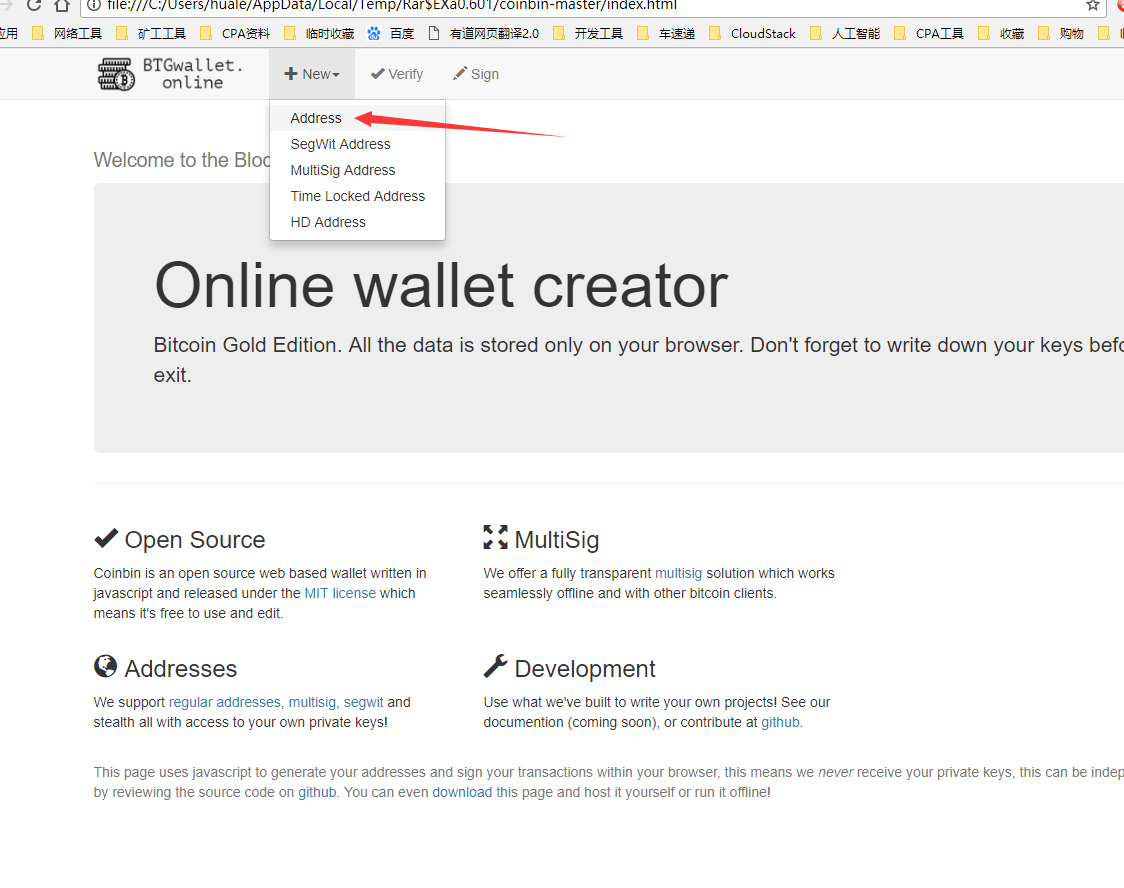
Task: Open the download link in footer
Action: pyautogui.click(x=462, y=792)
